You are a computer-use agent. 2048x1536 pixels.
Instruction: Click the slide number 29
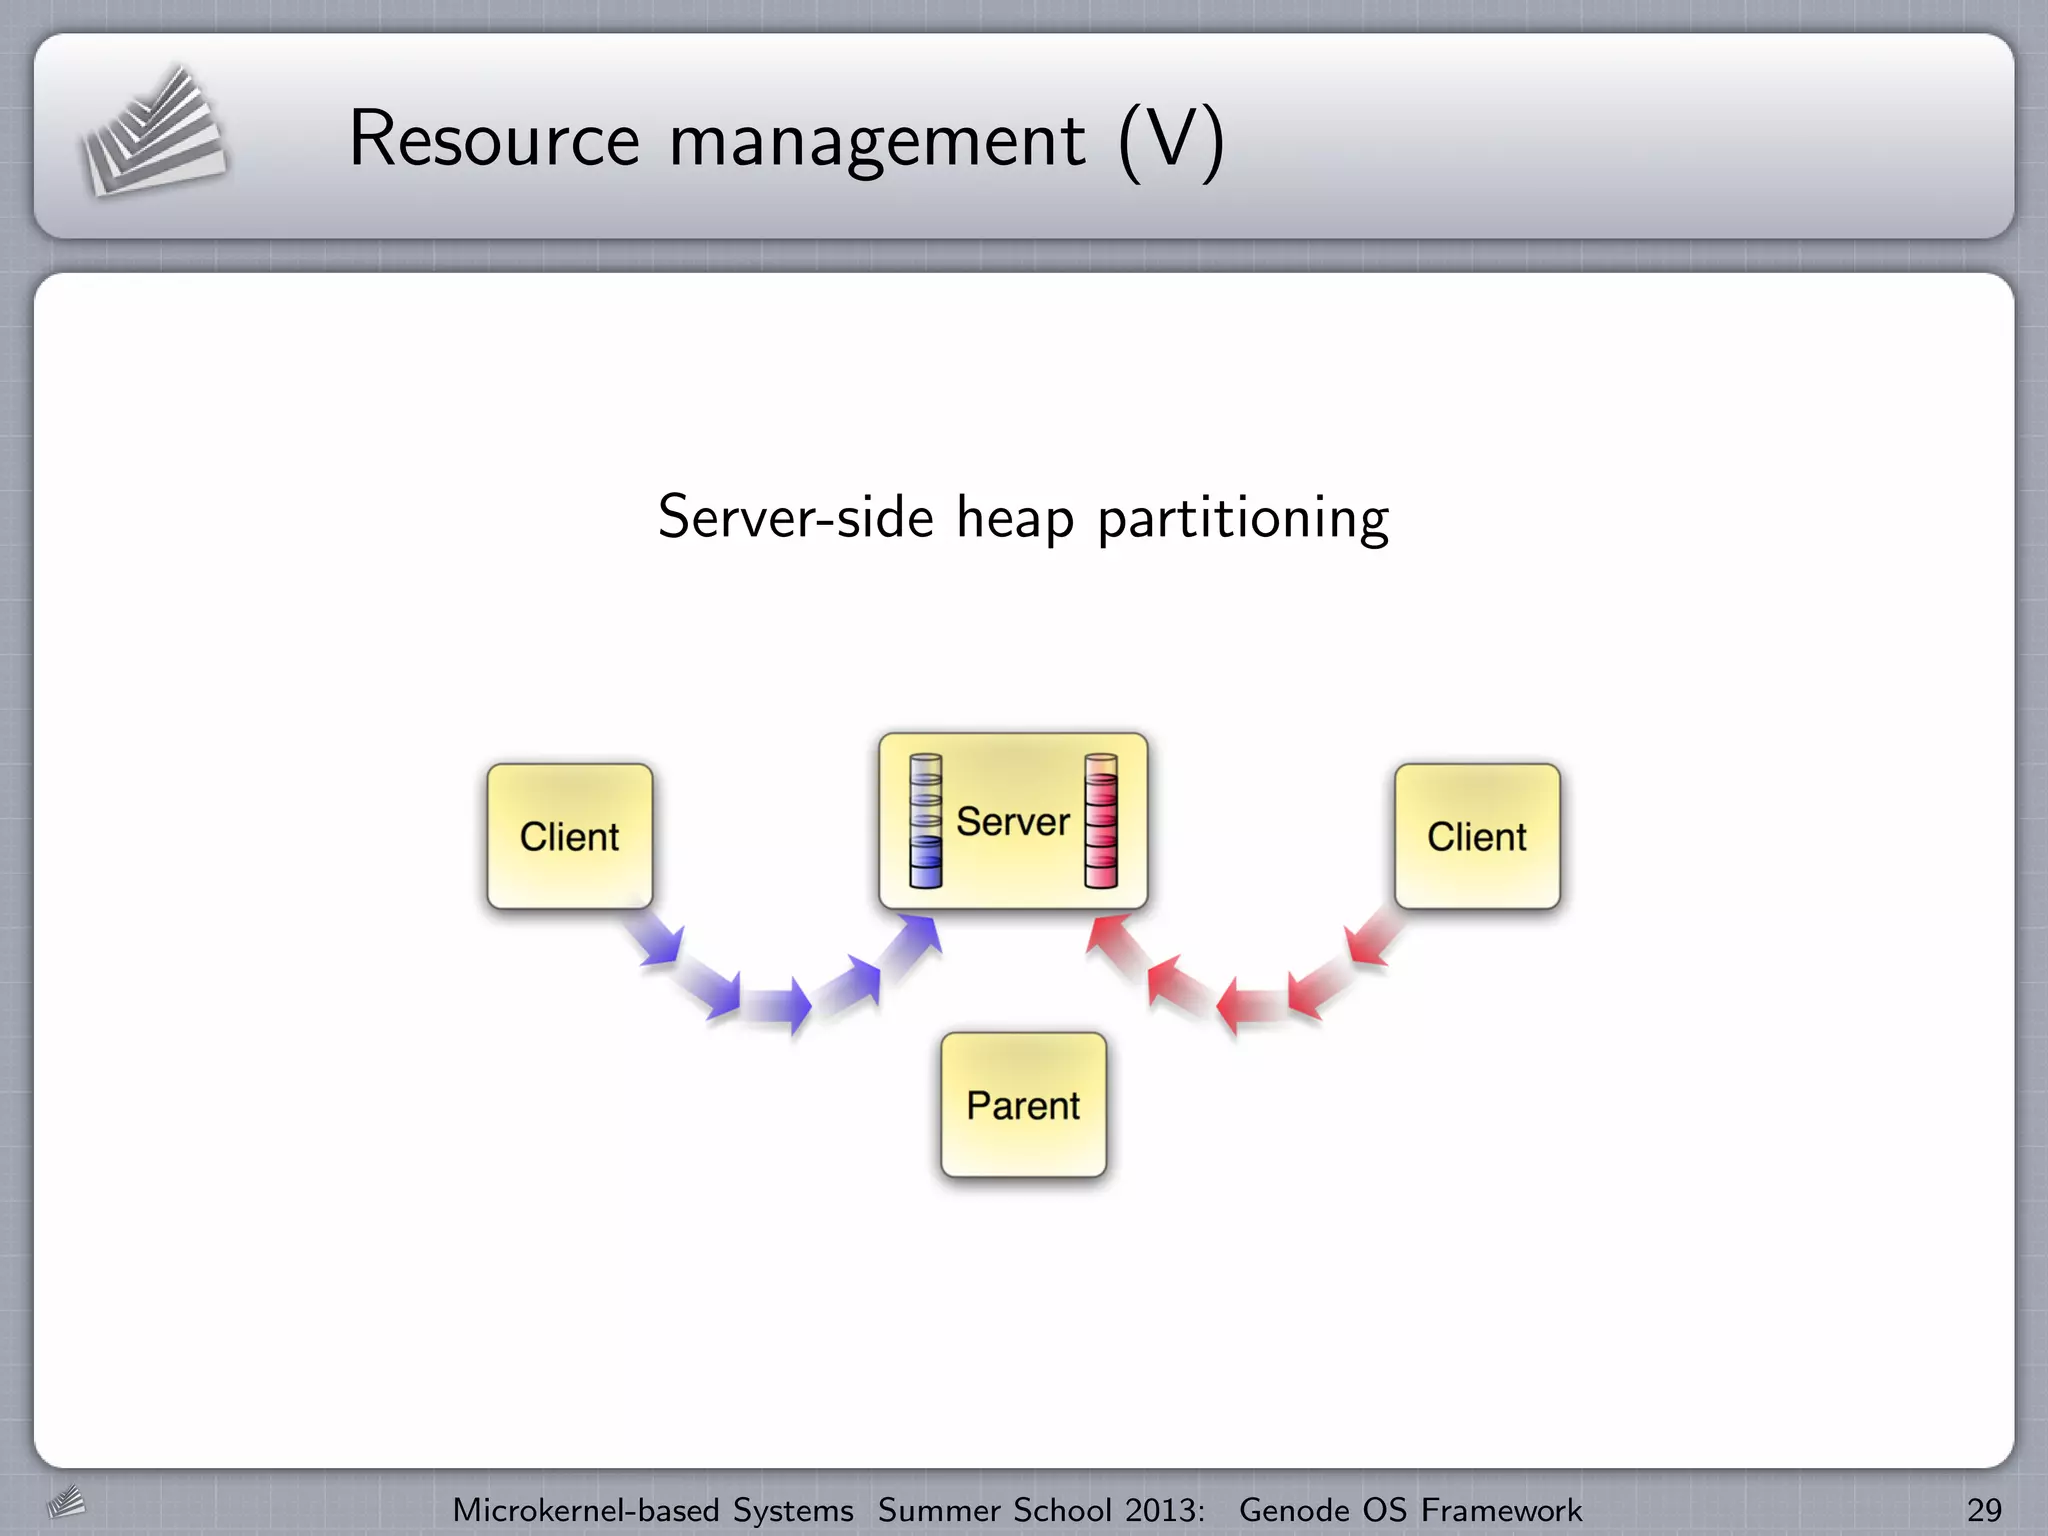pos(1984,1509)
